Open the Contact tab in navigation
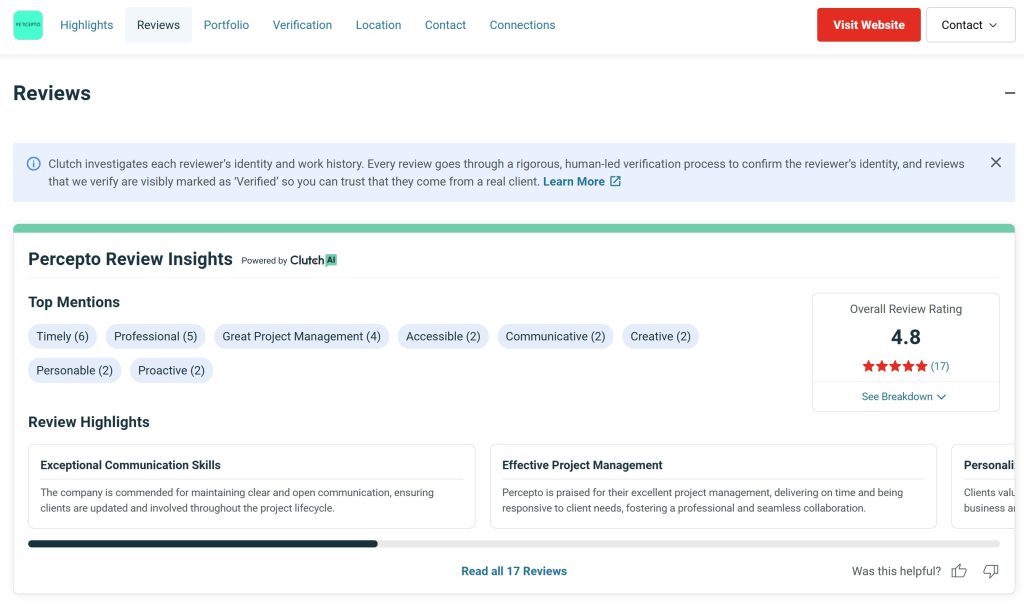The height and width of the screenshot is (608, 1024). point(445,25)
